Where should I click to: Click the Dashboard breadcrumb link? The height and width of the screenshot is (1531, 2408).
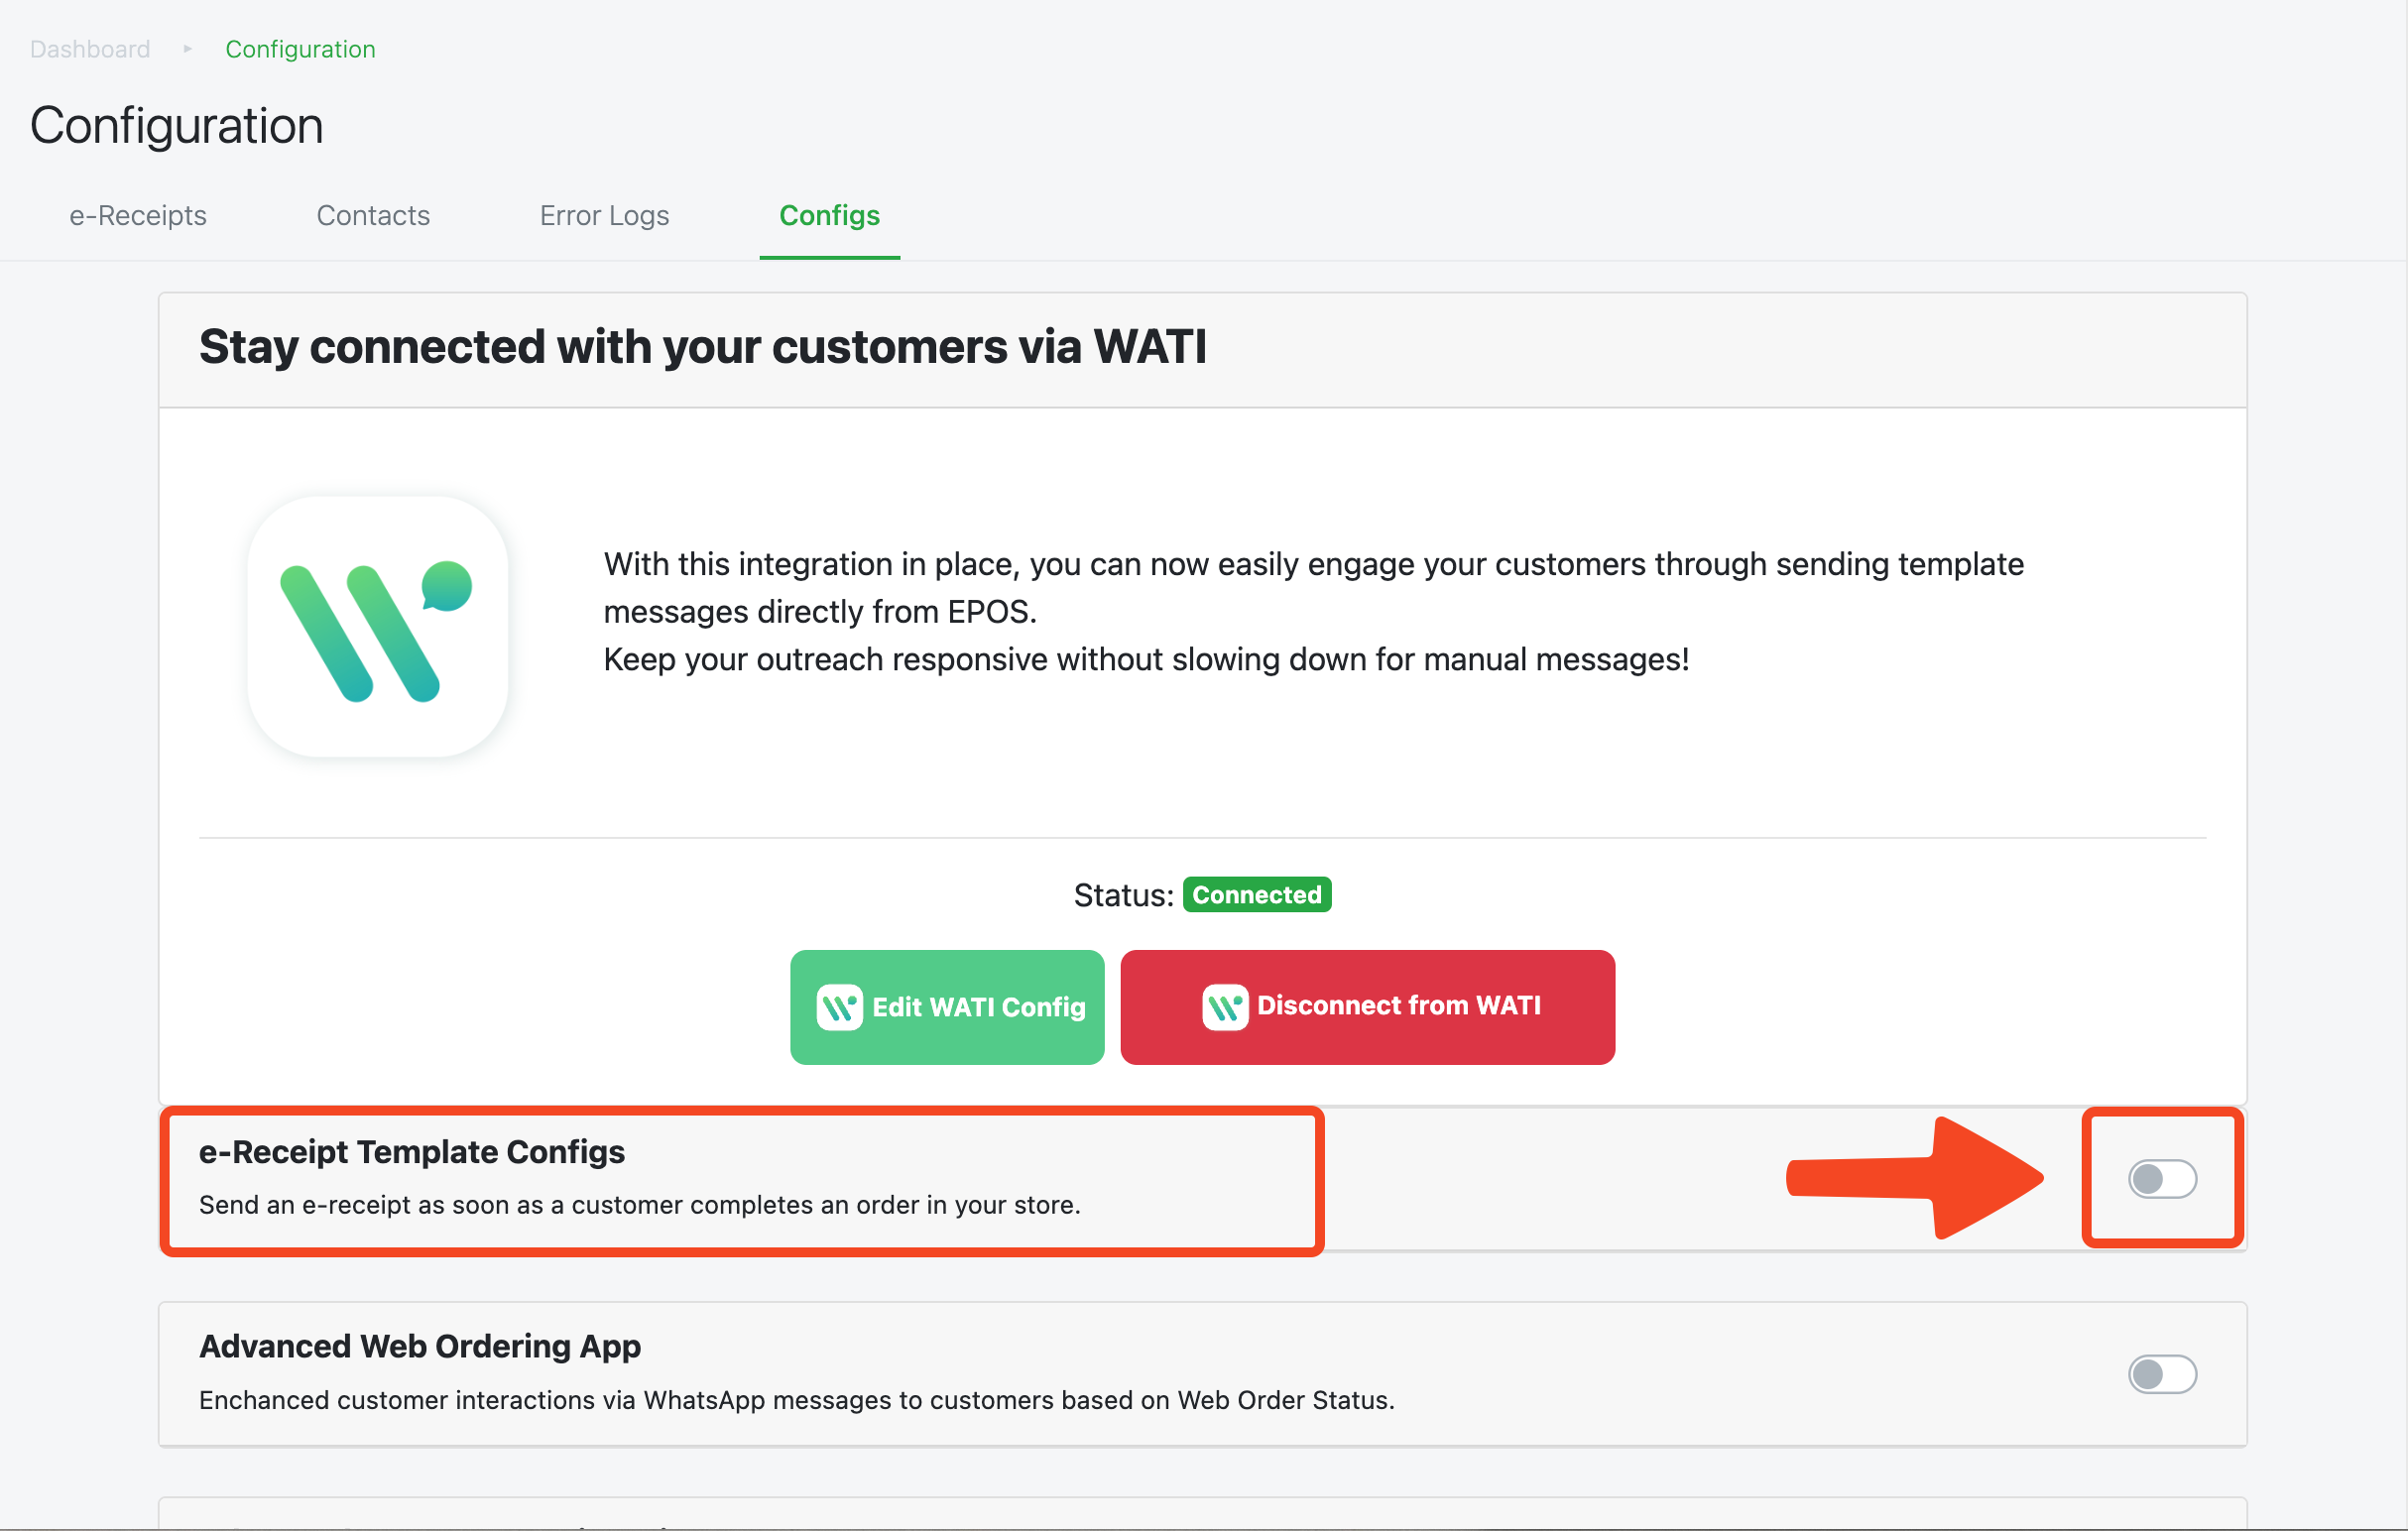[90, 49]
